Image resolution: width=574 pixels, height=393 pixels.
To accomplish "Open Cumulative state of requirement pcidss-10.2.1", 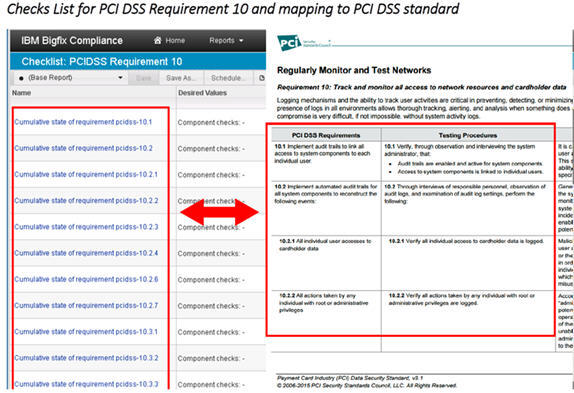I will pos(86,175).
